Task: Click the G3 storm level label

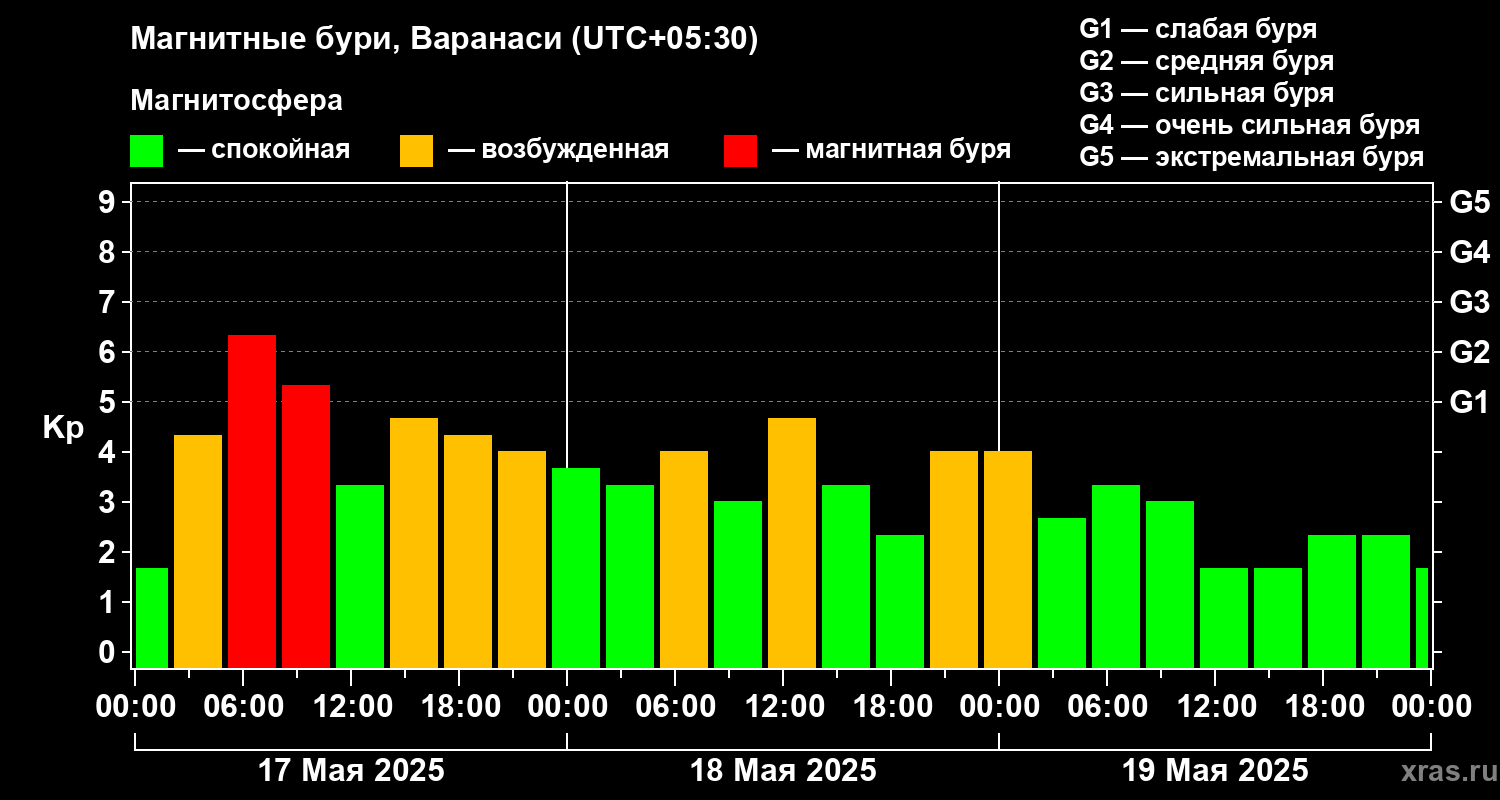Action: pyautogui.click(x=1469, y=302)
